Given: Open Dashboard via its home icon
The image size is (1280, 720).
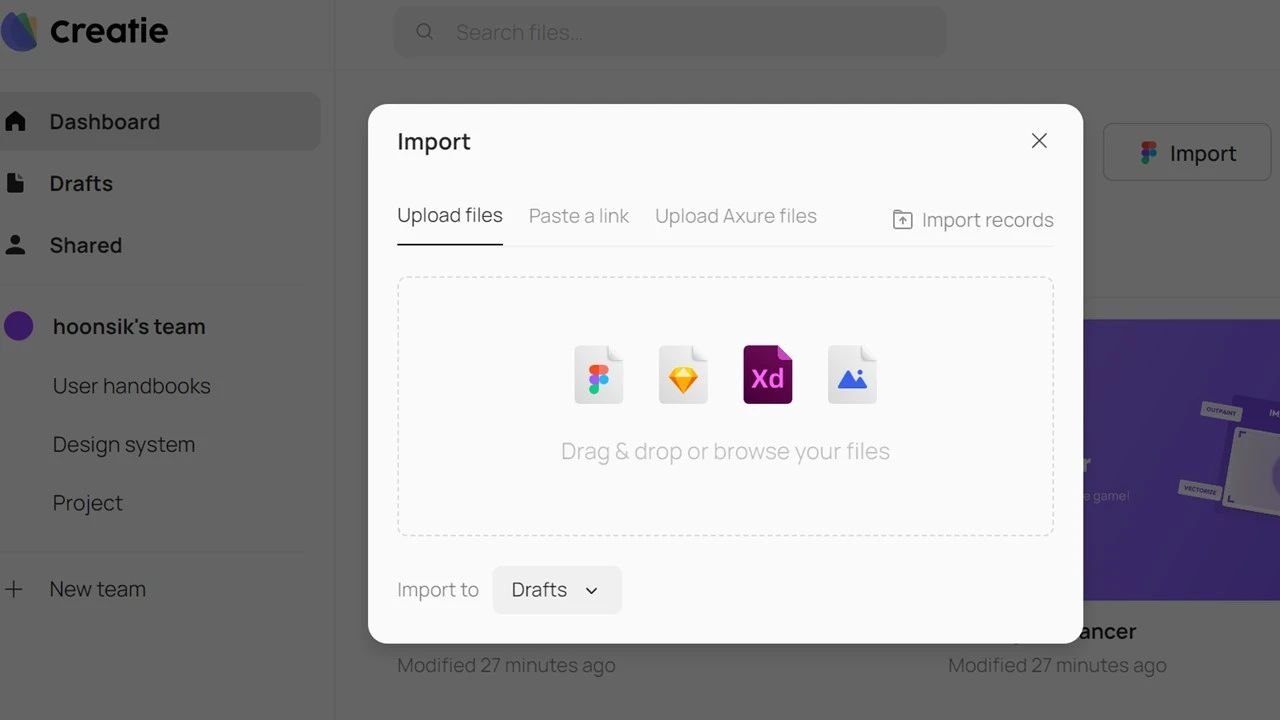Looking at the screenshot, I should tap(15, 122).
